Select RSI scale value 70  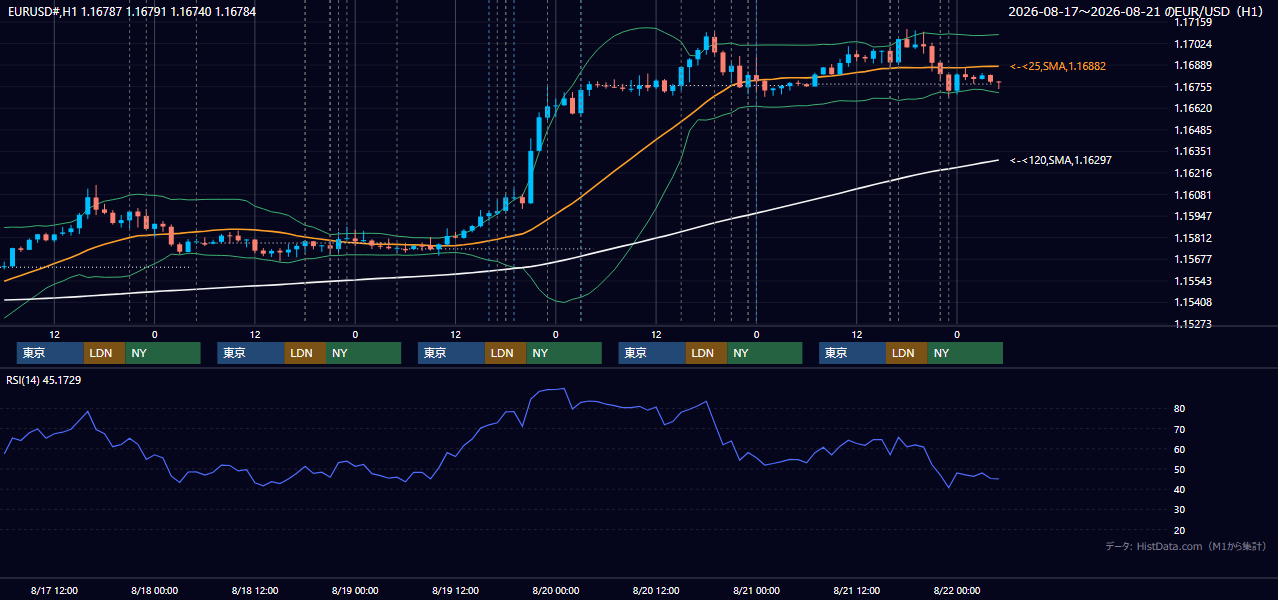(x=1180, y=429)
